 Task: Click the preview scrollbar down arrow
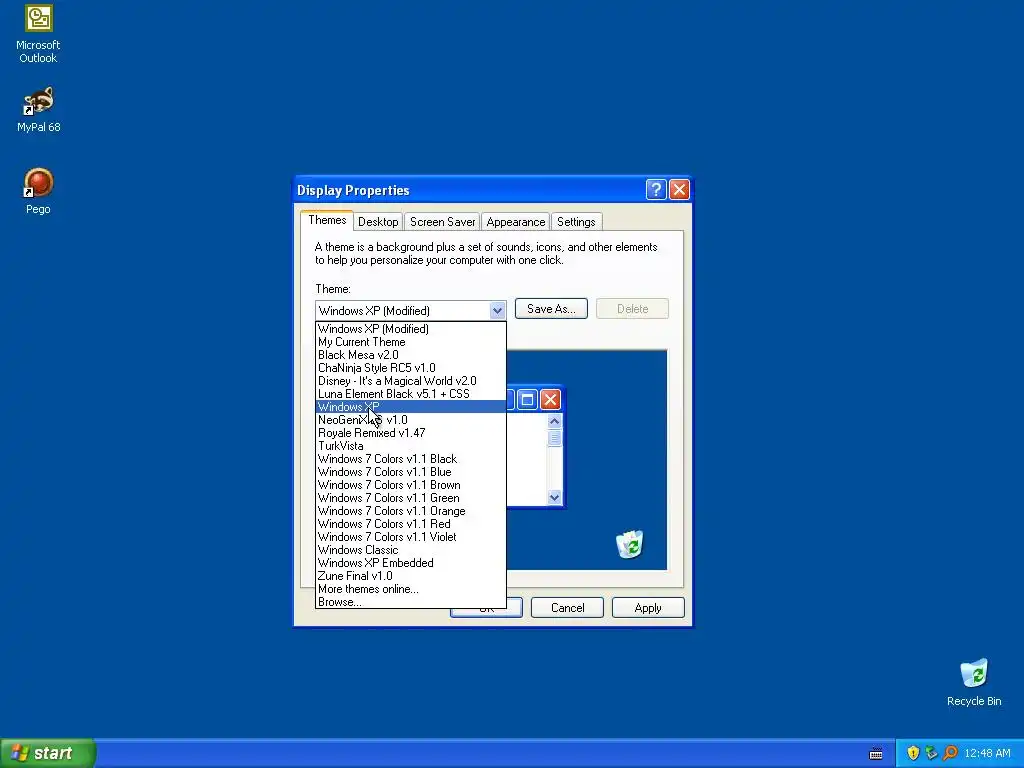[554, 498]
